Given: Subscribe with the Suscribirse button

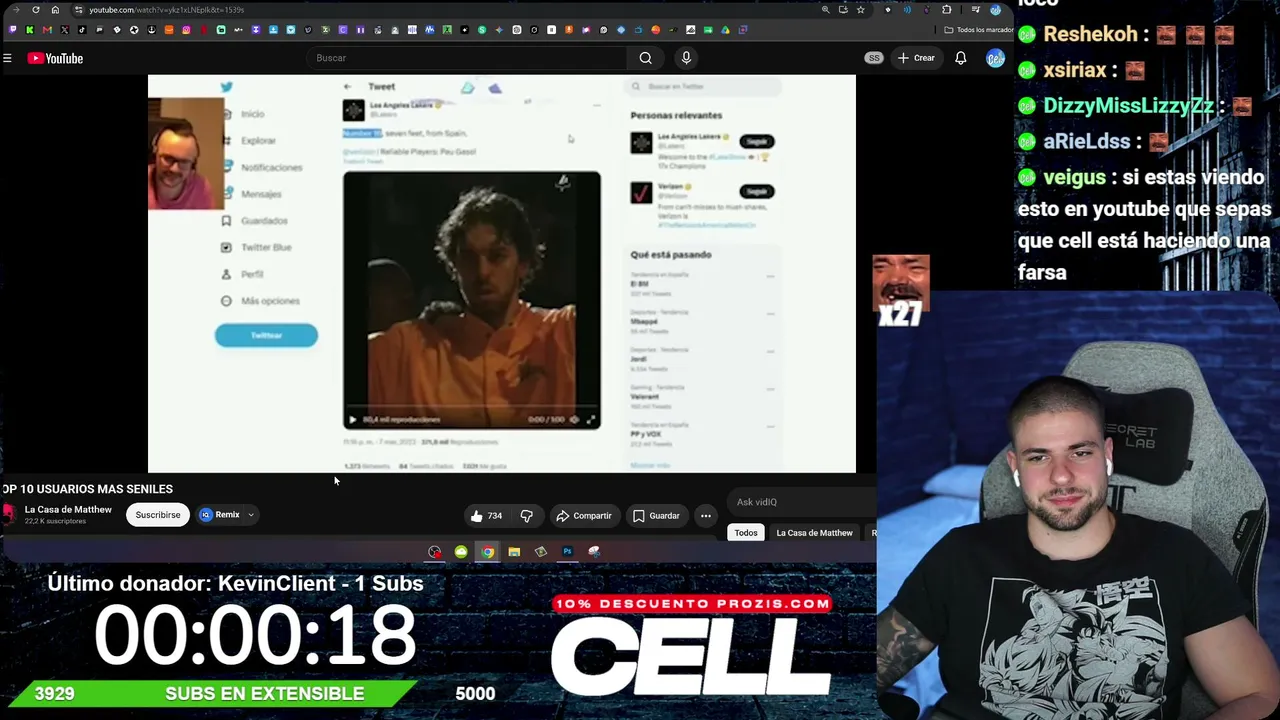Looking at the screenshot, I should (x=158, y=515).
